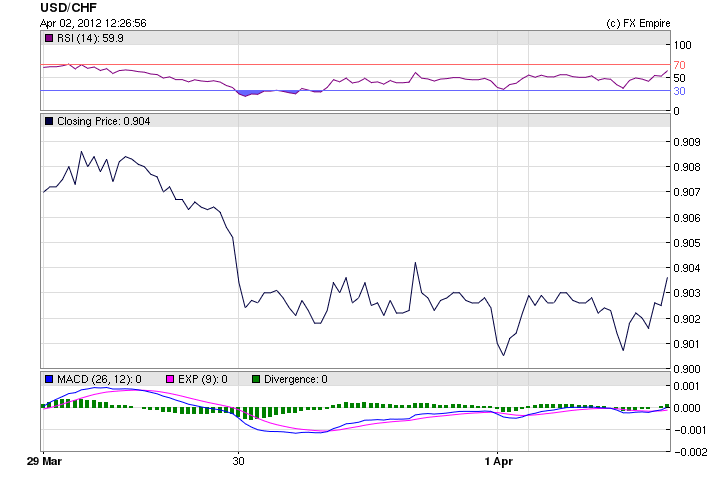Viewport: 710px width, 487px height.
Task: Click the 100 RSI axis label
Action: tap(682, 45)
